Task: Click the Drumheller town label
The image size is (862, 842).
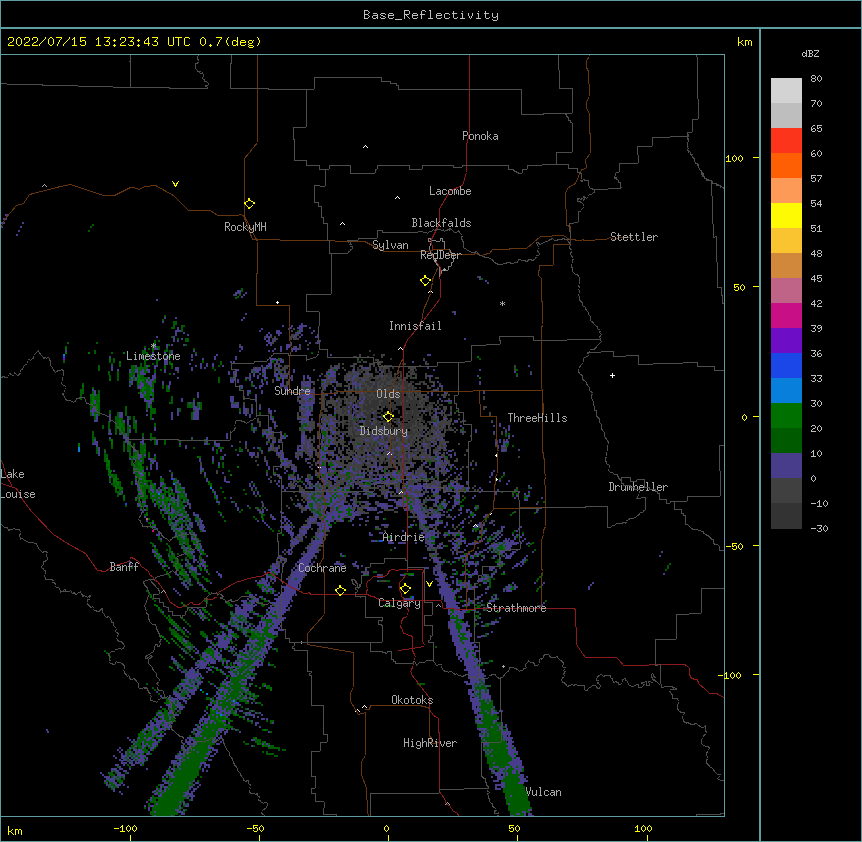Action: tap(638, 487)
